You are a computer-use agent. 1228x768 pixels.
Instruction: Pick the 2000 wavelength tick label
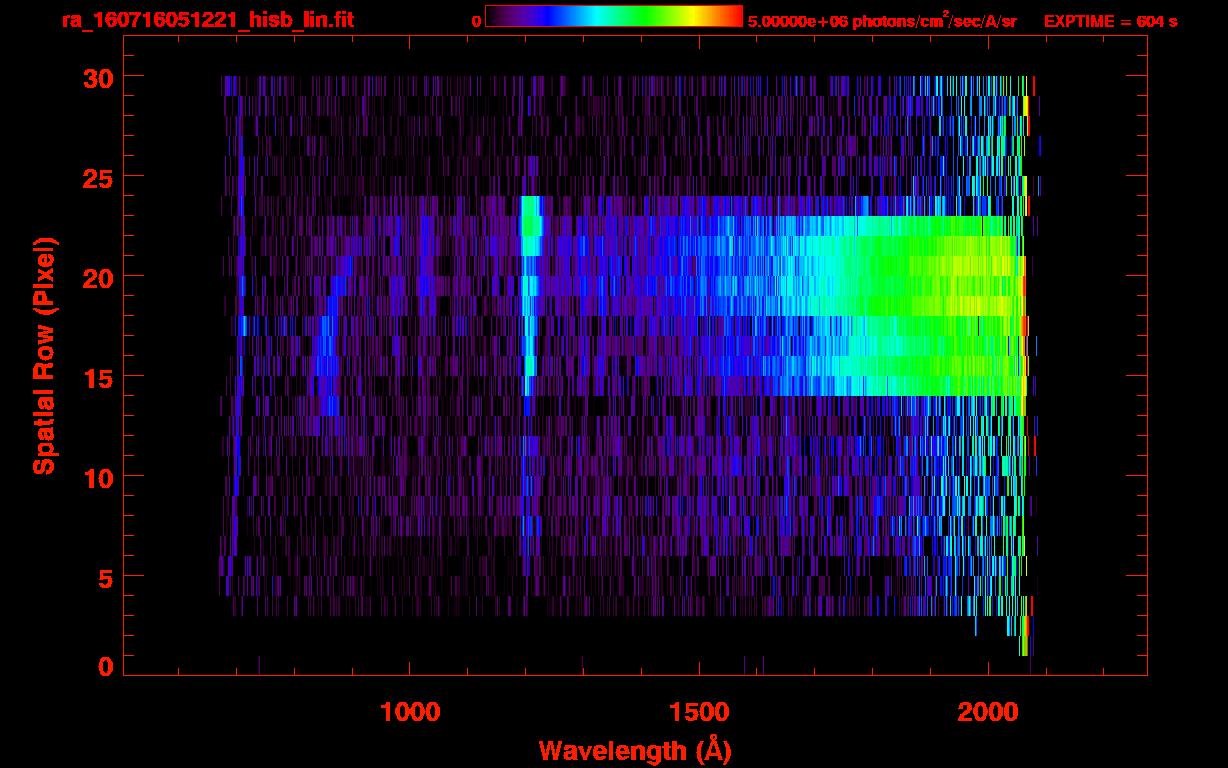click(x=987, y=712)
